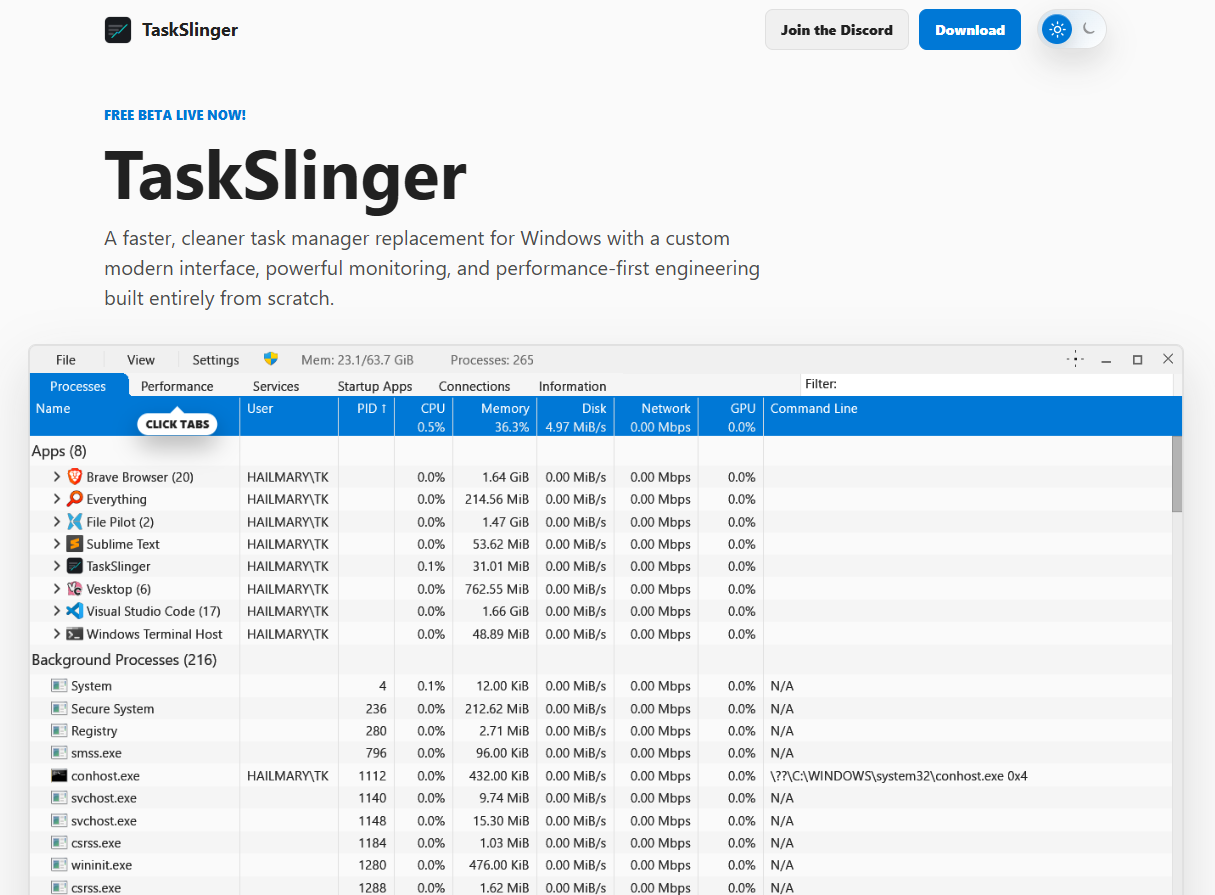Switch to the Connections tab
This screenshot has height=895, width=1215.
coord(474,386)
